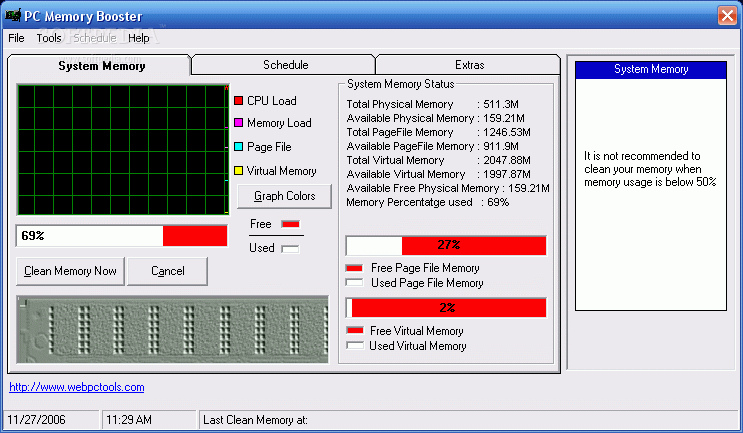The width and height of the screenshot is (743, 433).
Task: Click 'Available Physical Memory : 159.21M' text
Action: [435, 118]
